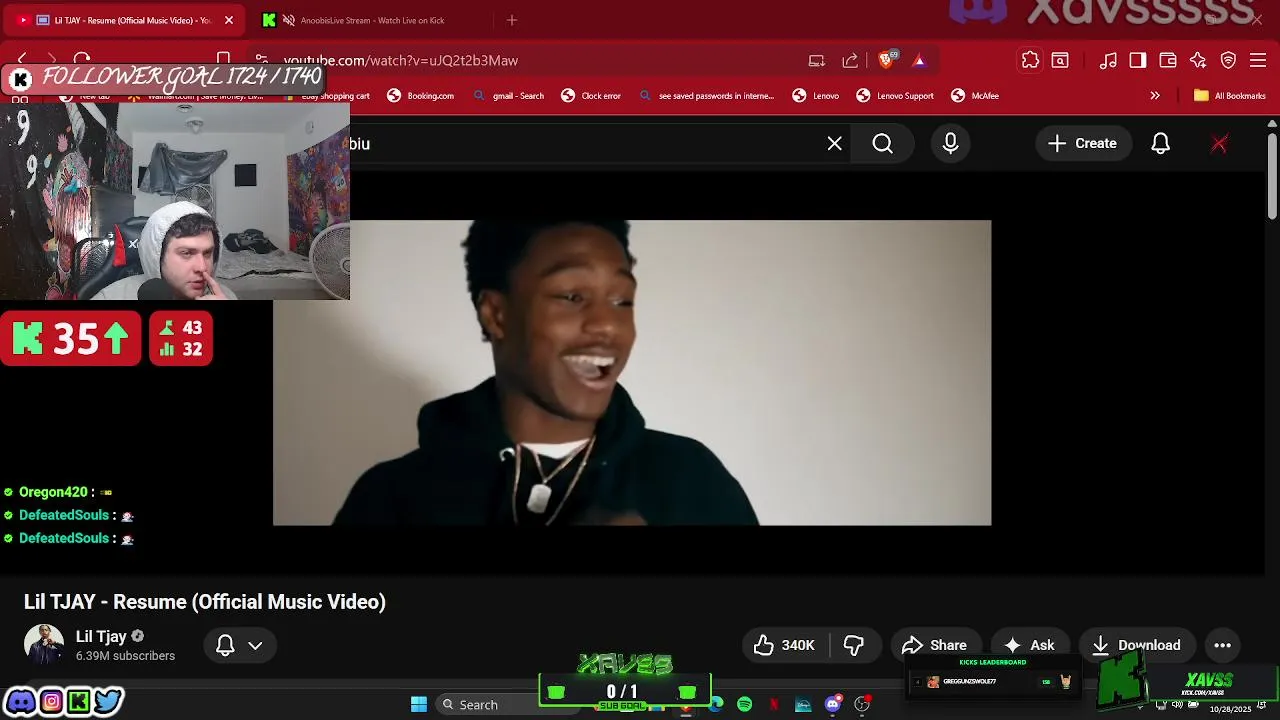Image resolution: width=1280 pixels, height=720 pixels.
Task: Close the Lil TJAY YouTube tab
Action: pos(228,20)
